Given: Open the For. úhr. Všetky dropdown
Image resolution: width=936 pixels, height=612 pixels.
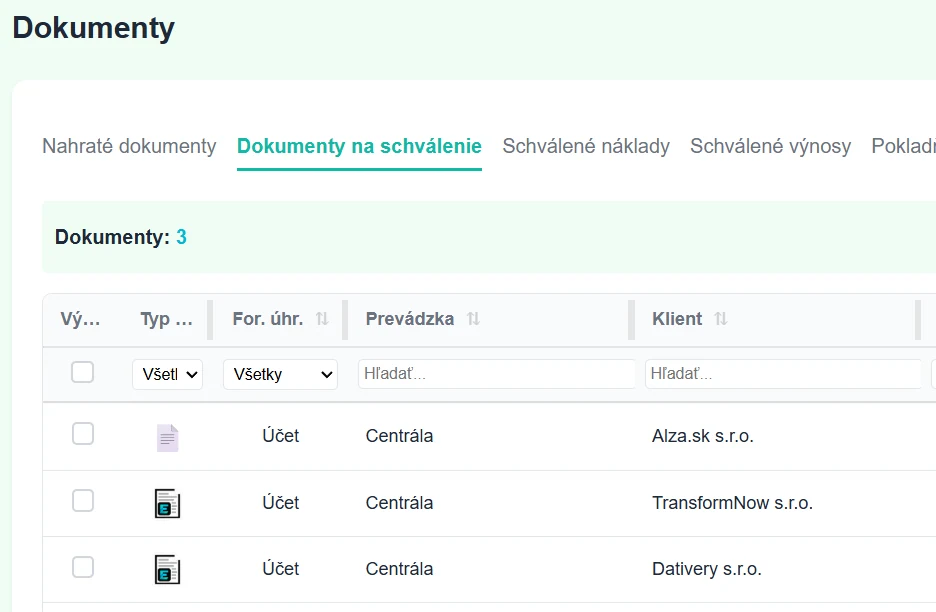Looking at the screenshot, I should (x=281, y=374).
